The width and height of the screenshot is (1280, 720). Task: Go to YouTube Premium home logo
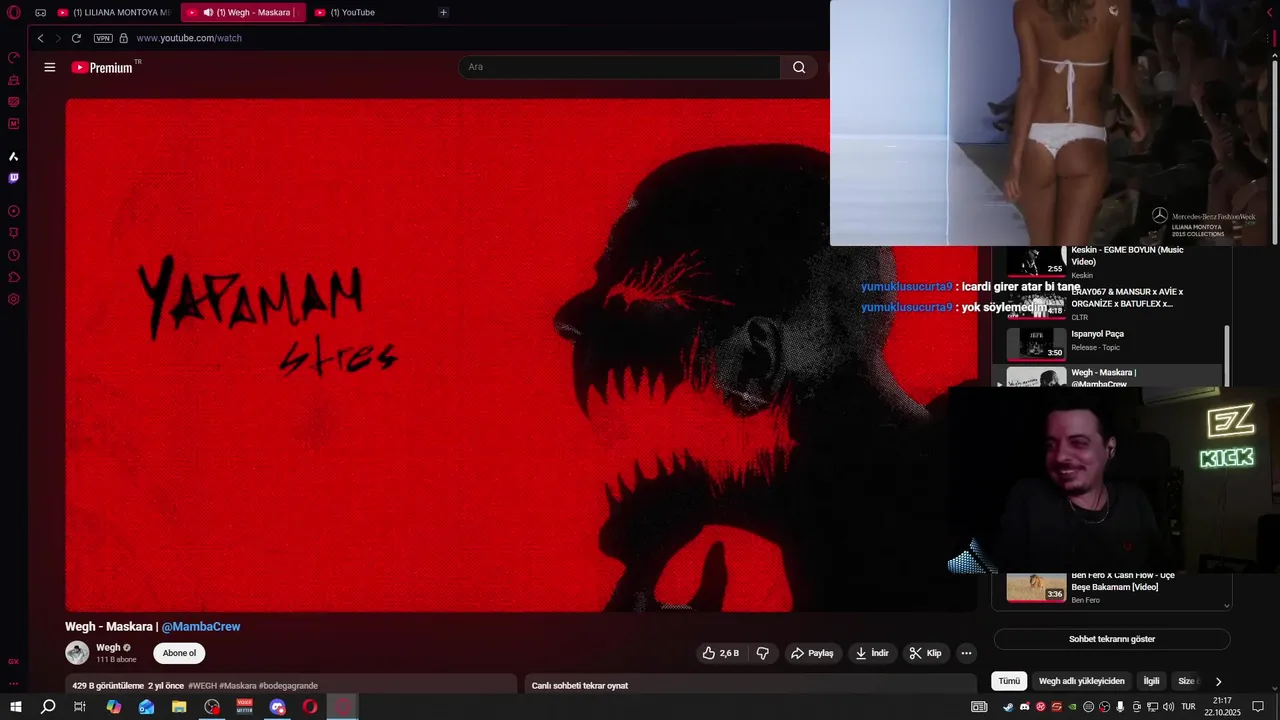105,67
